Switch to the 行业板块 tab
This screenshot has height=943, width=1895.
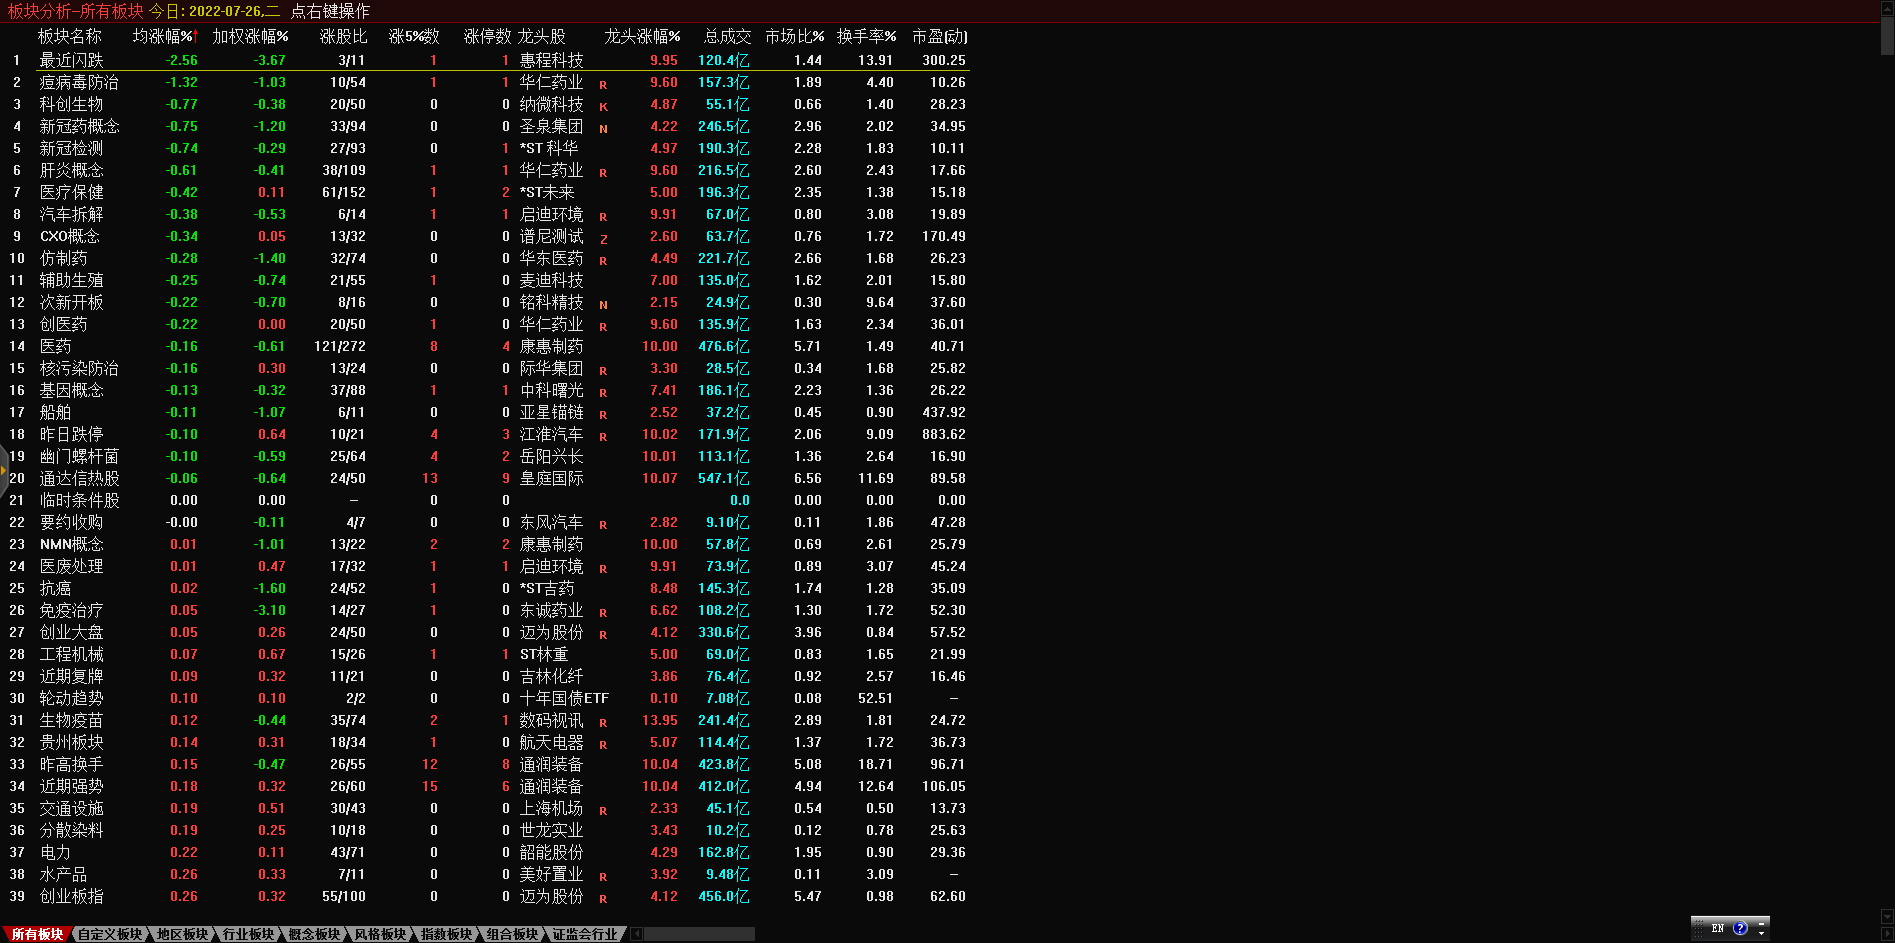coord(248,934)
